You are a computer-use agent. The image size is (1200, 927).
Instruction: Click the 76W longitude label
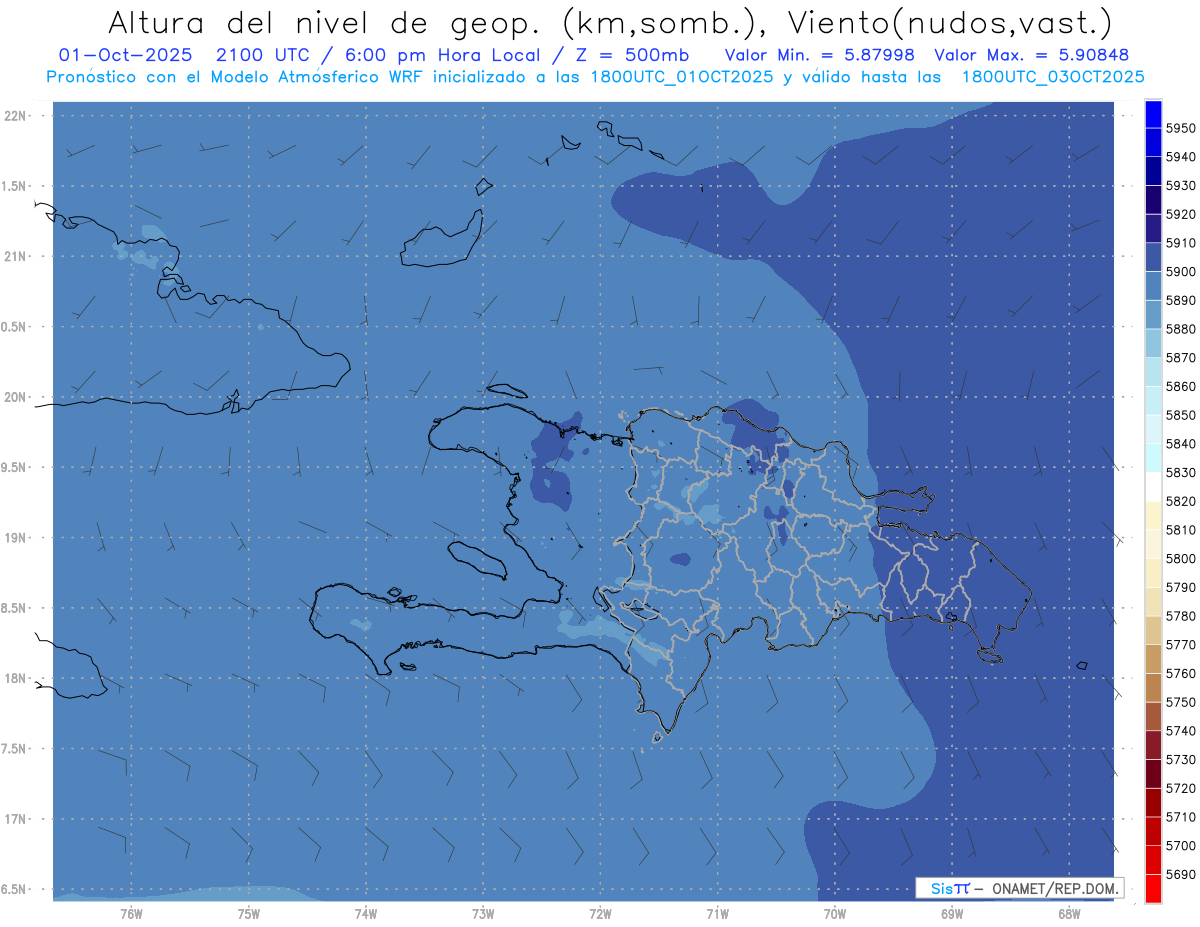[131, 913]
